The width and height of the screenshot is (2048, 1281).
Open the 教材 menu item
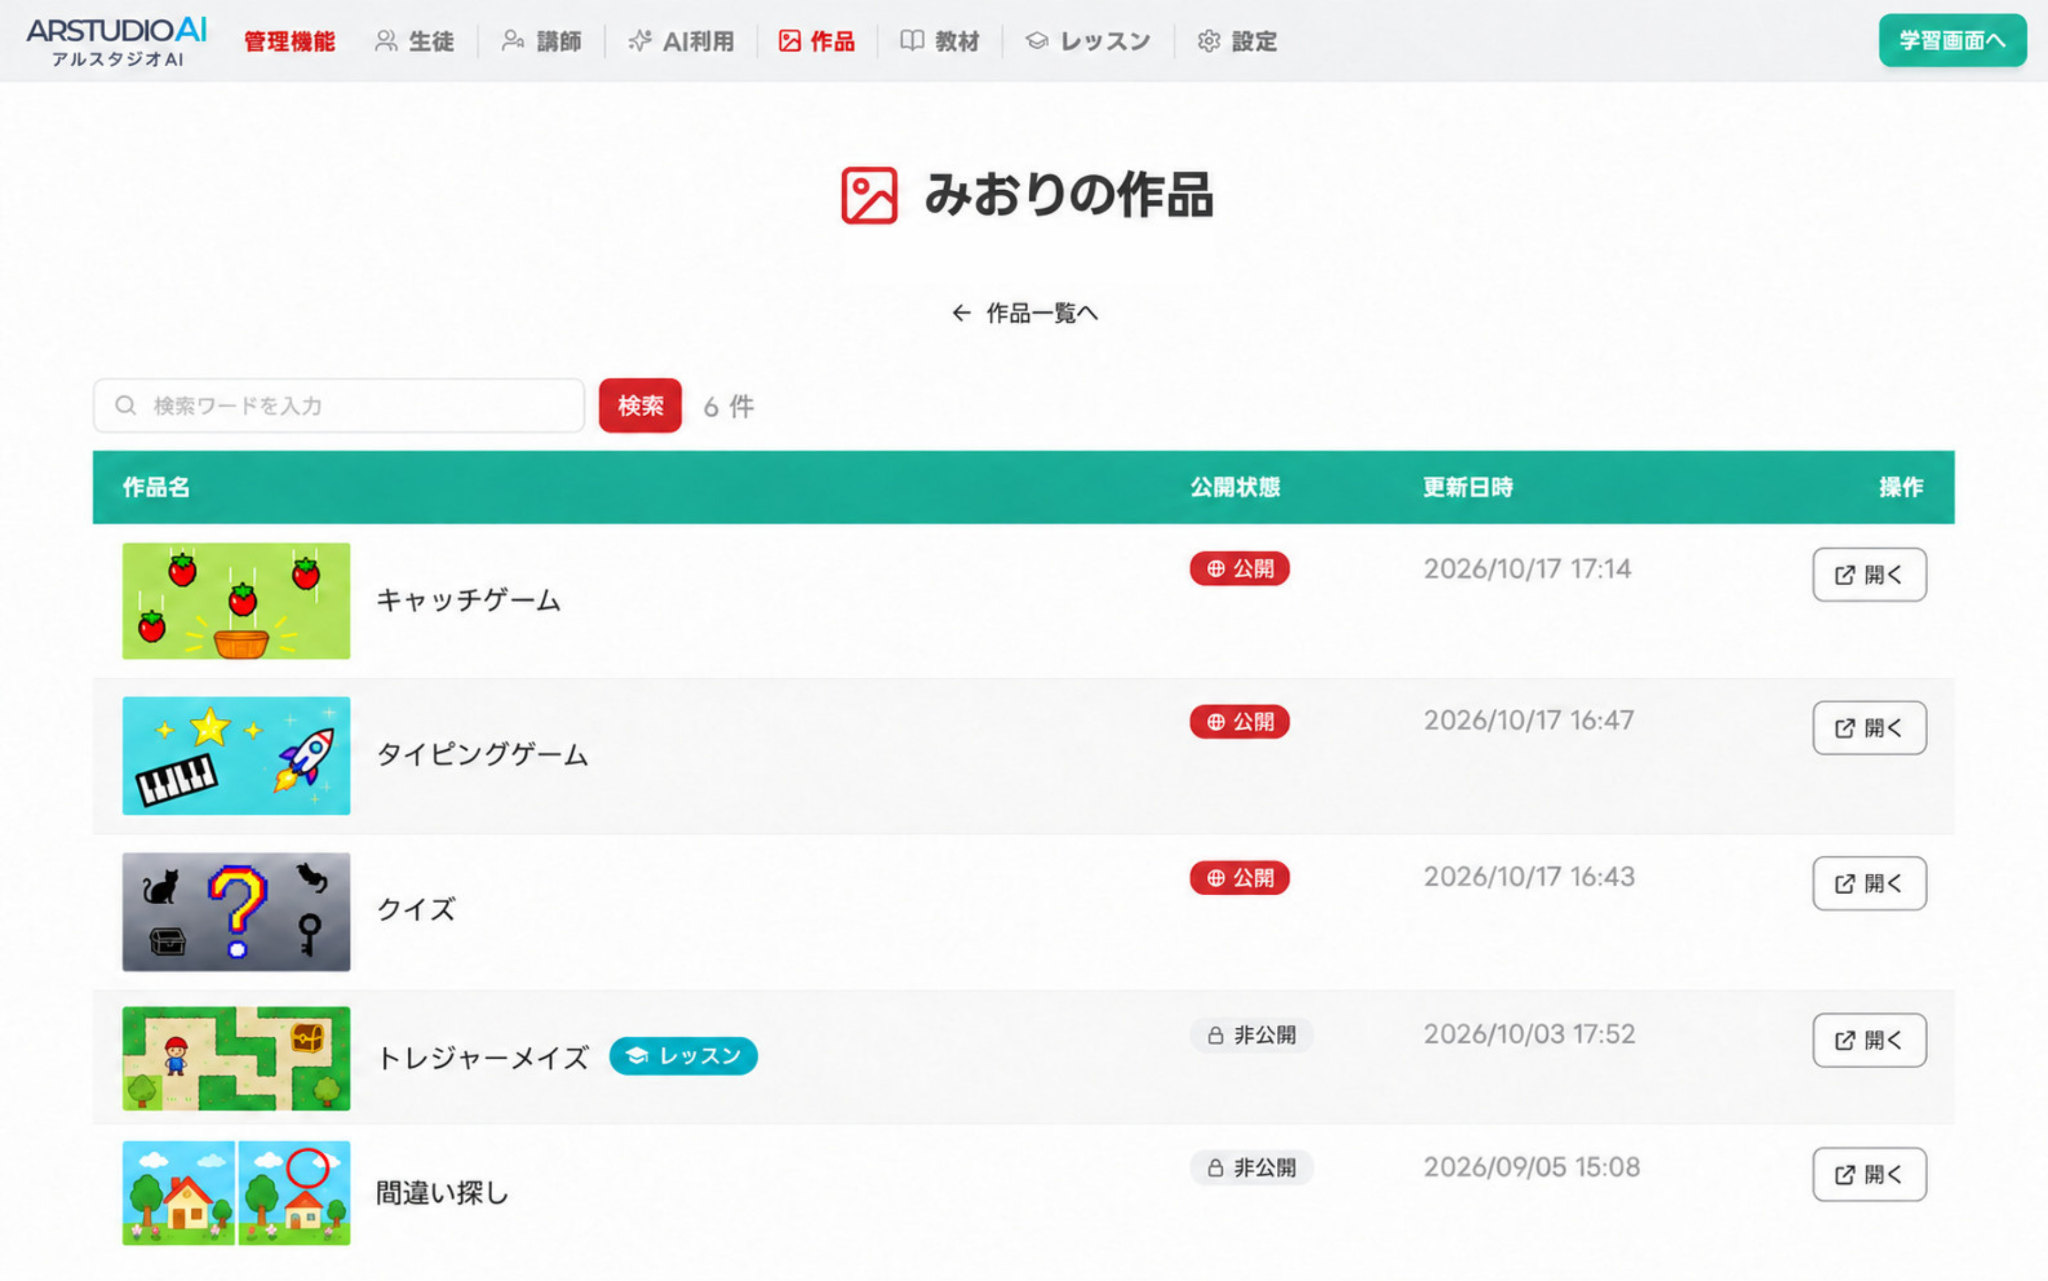coord(939,41)
